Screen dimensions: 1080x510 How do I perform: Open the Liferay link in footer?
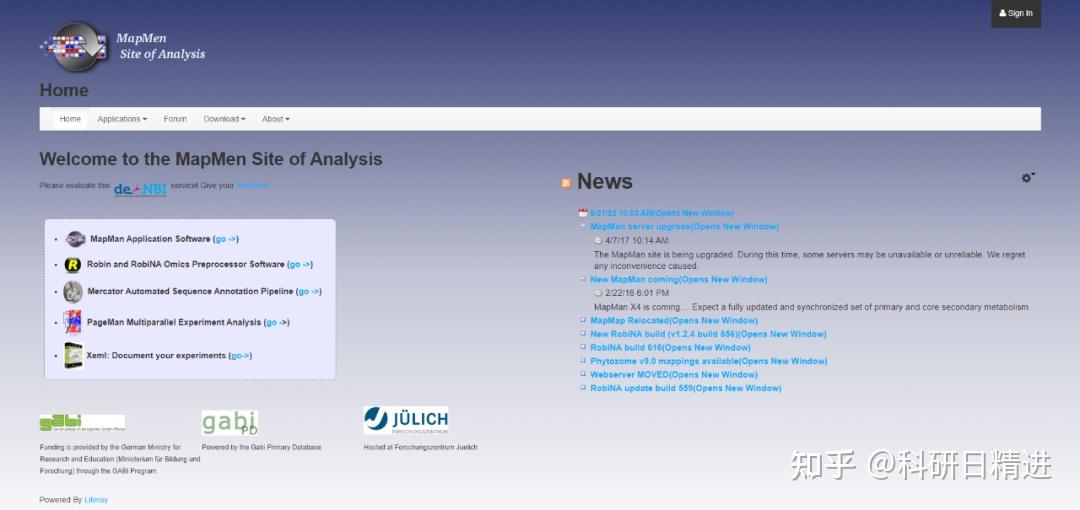coord(96,500)
